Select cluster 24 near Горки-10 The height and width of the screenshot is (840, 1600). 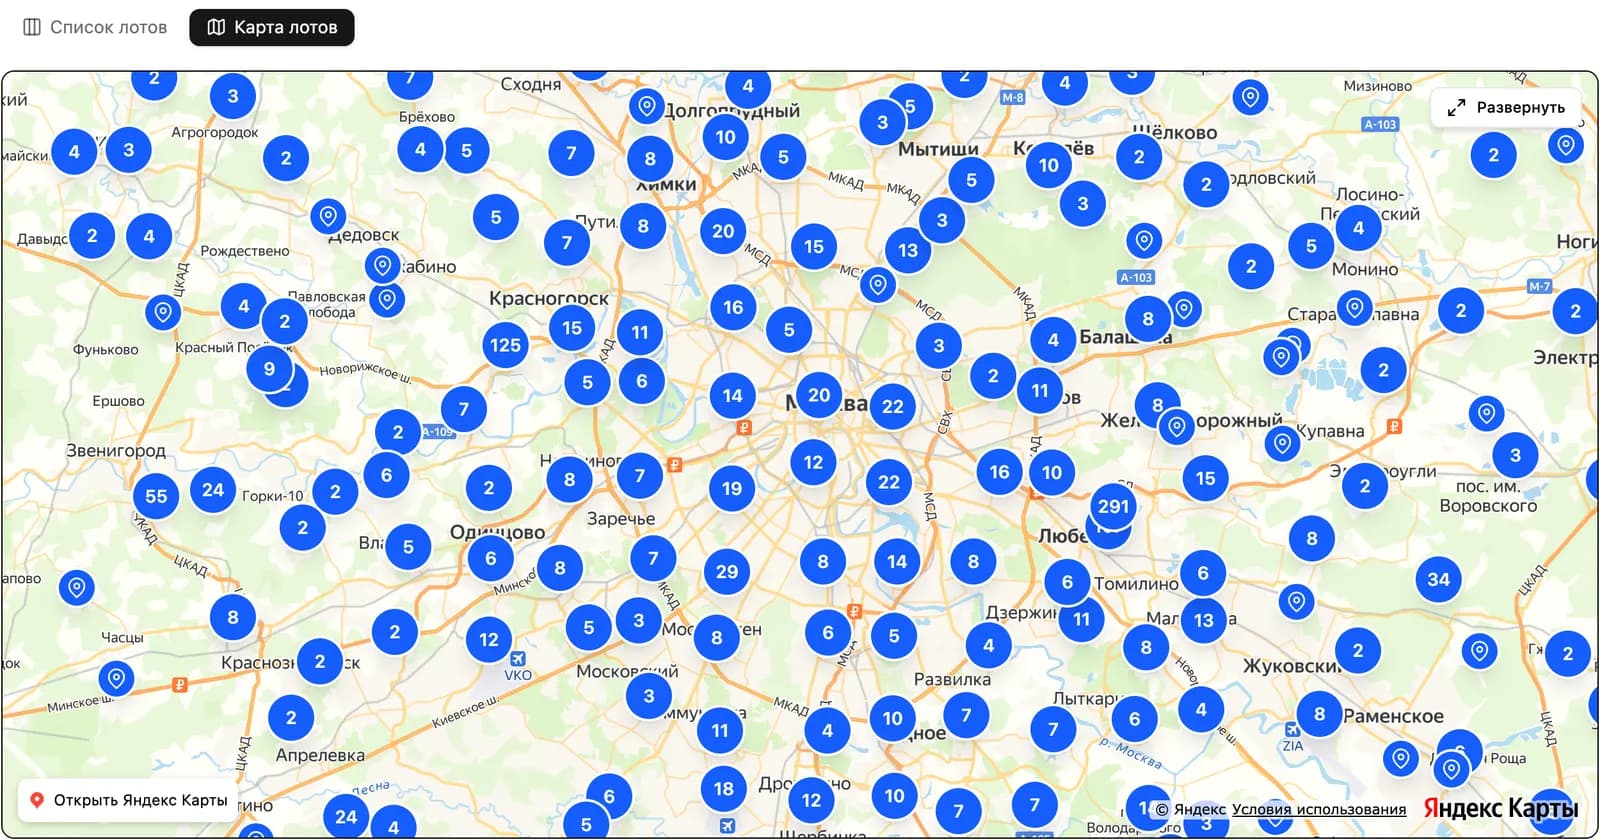pyautogui.click(x=213, y=490)
